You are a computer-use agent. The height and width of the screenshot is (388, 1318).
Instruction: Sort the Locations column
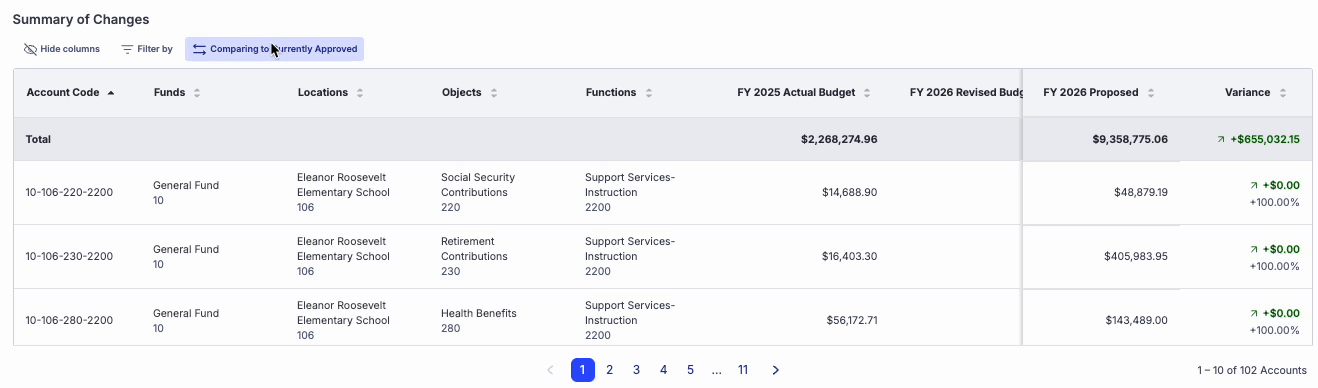pyautogui.click(x=360, y=93)
